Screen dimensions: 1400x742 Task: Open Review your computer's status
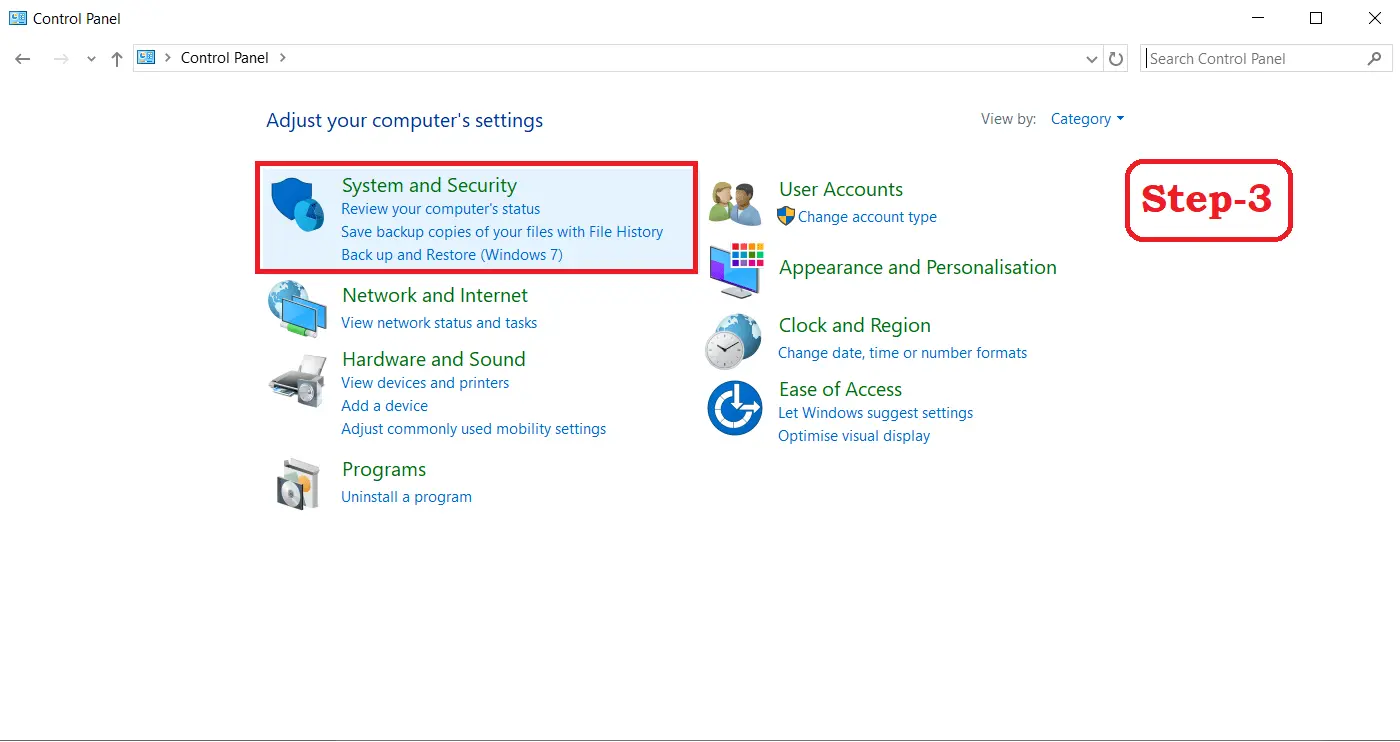click(440, 209)
